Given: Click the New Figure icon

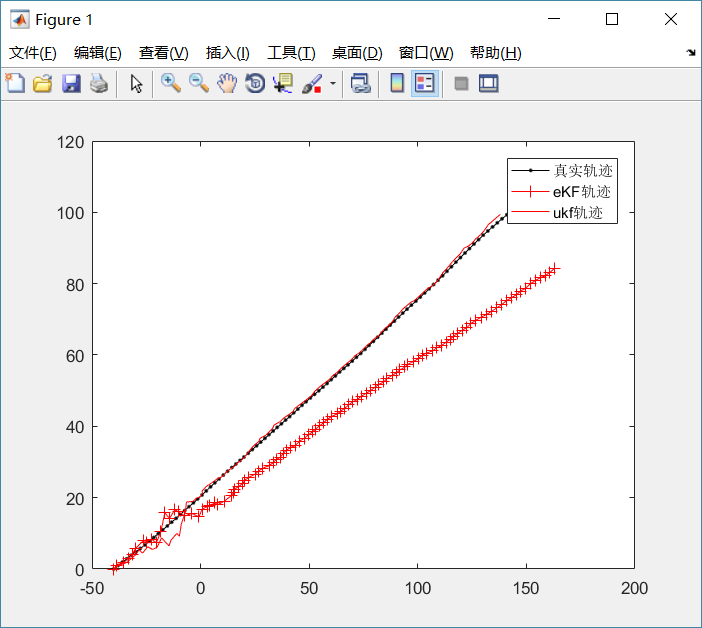Looking at the screenshot, I should pyautogui.click(x=15, y=84).
